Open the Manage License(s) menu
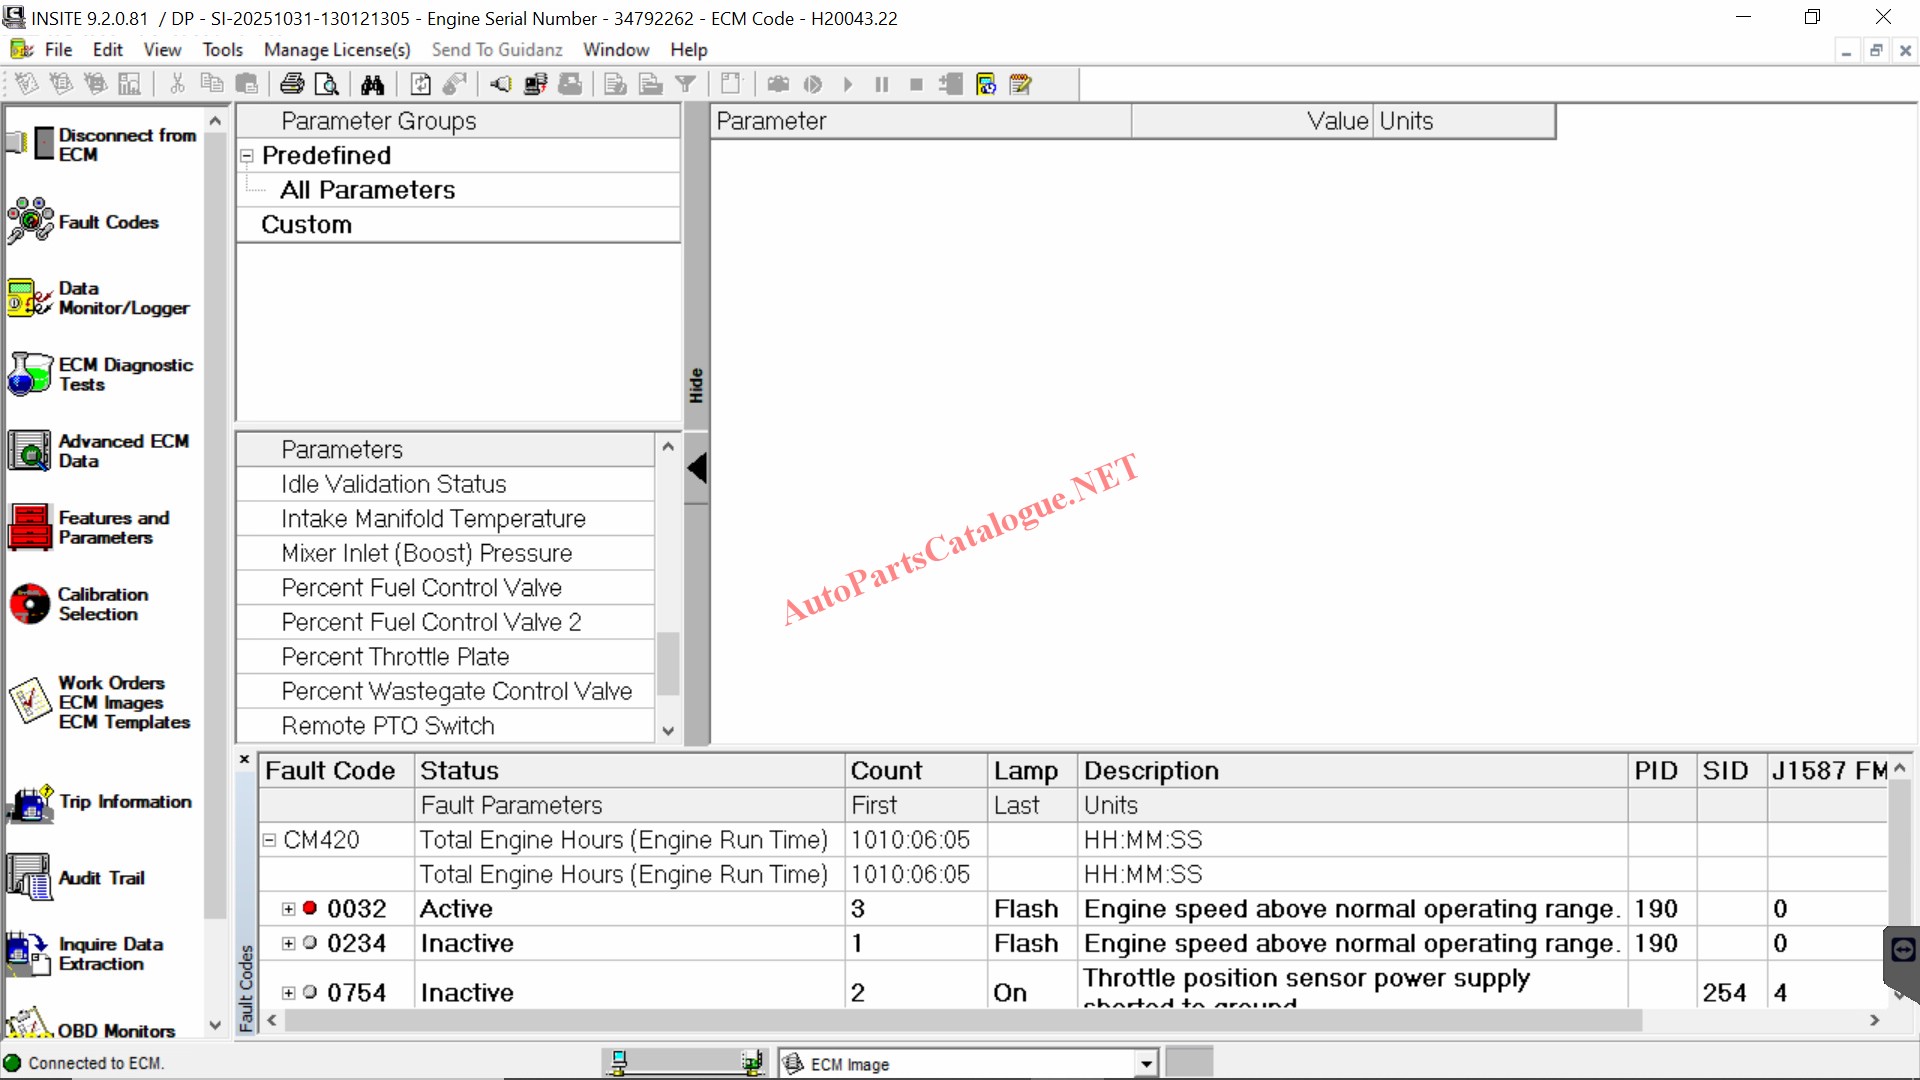The height and width of the screenshot is (1080, 1920). (337, 49)
